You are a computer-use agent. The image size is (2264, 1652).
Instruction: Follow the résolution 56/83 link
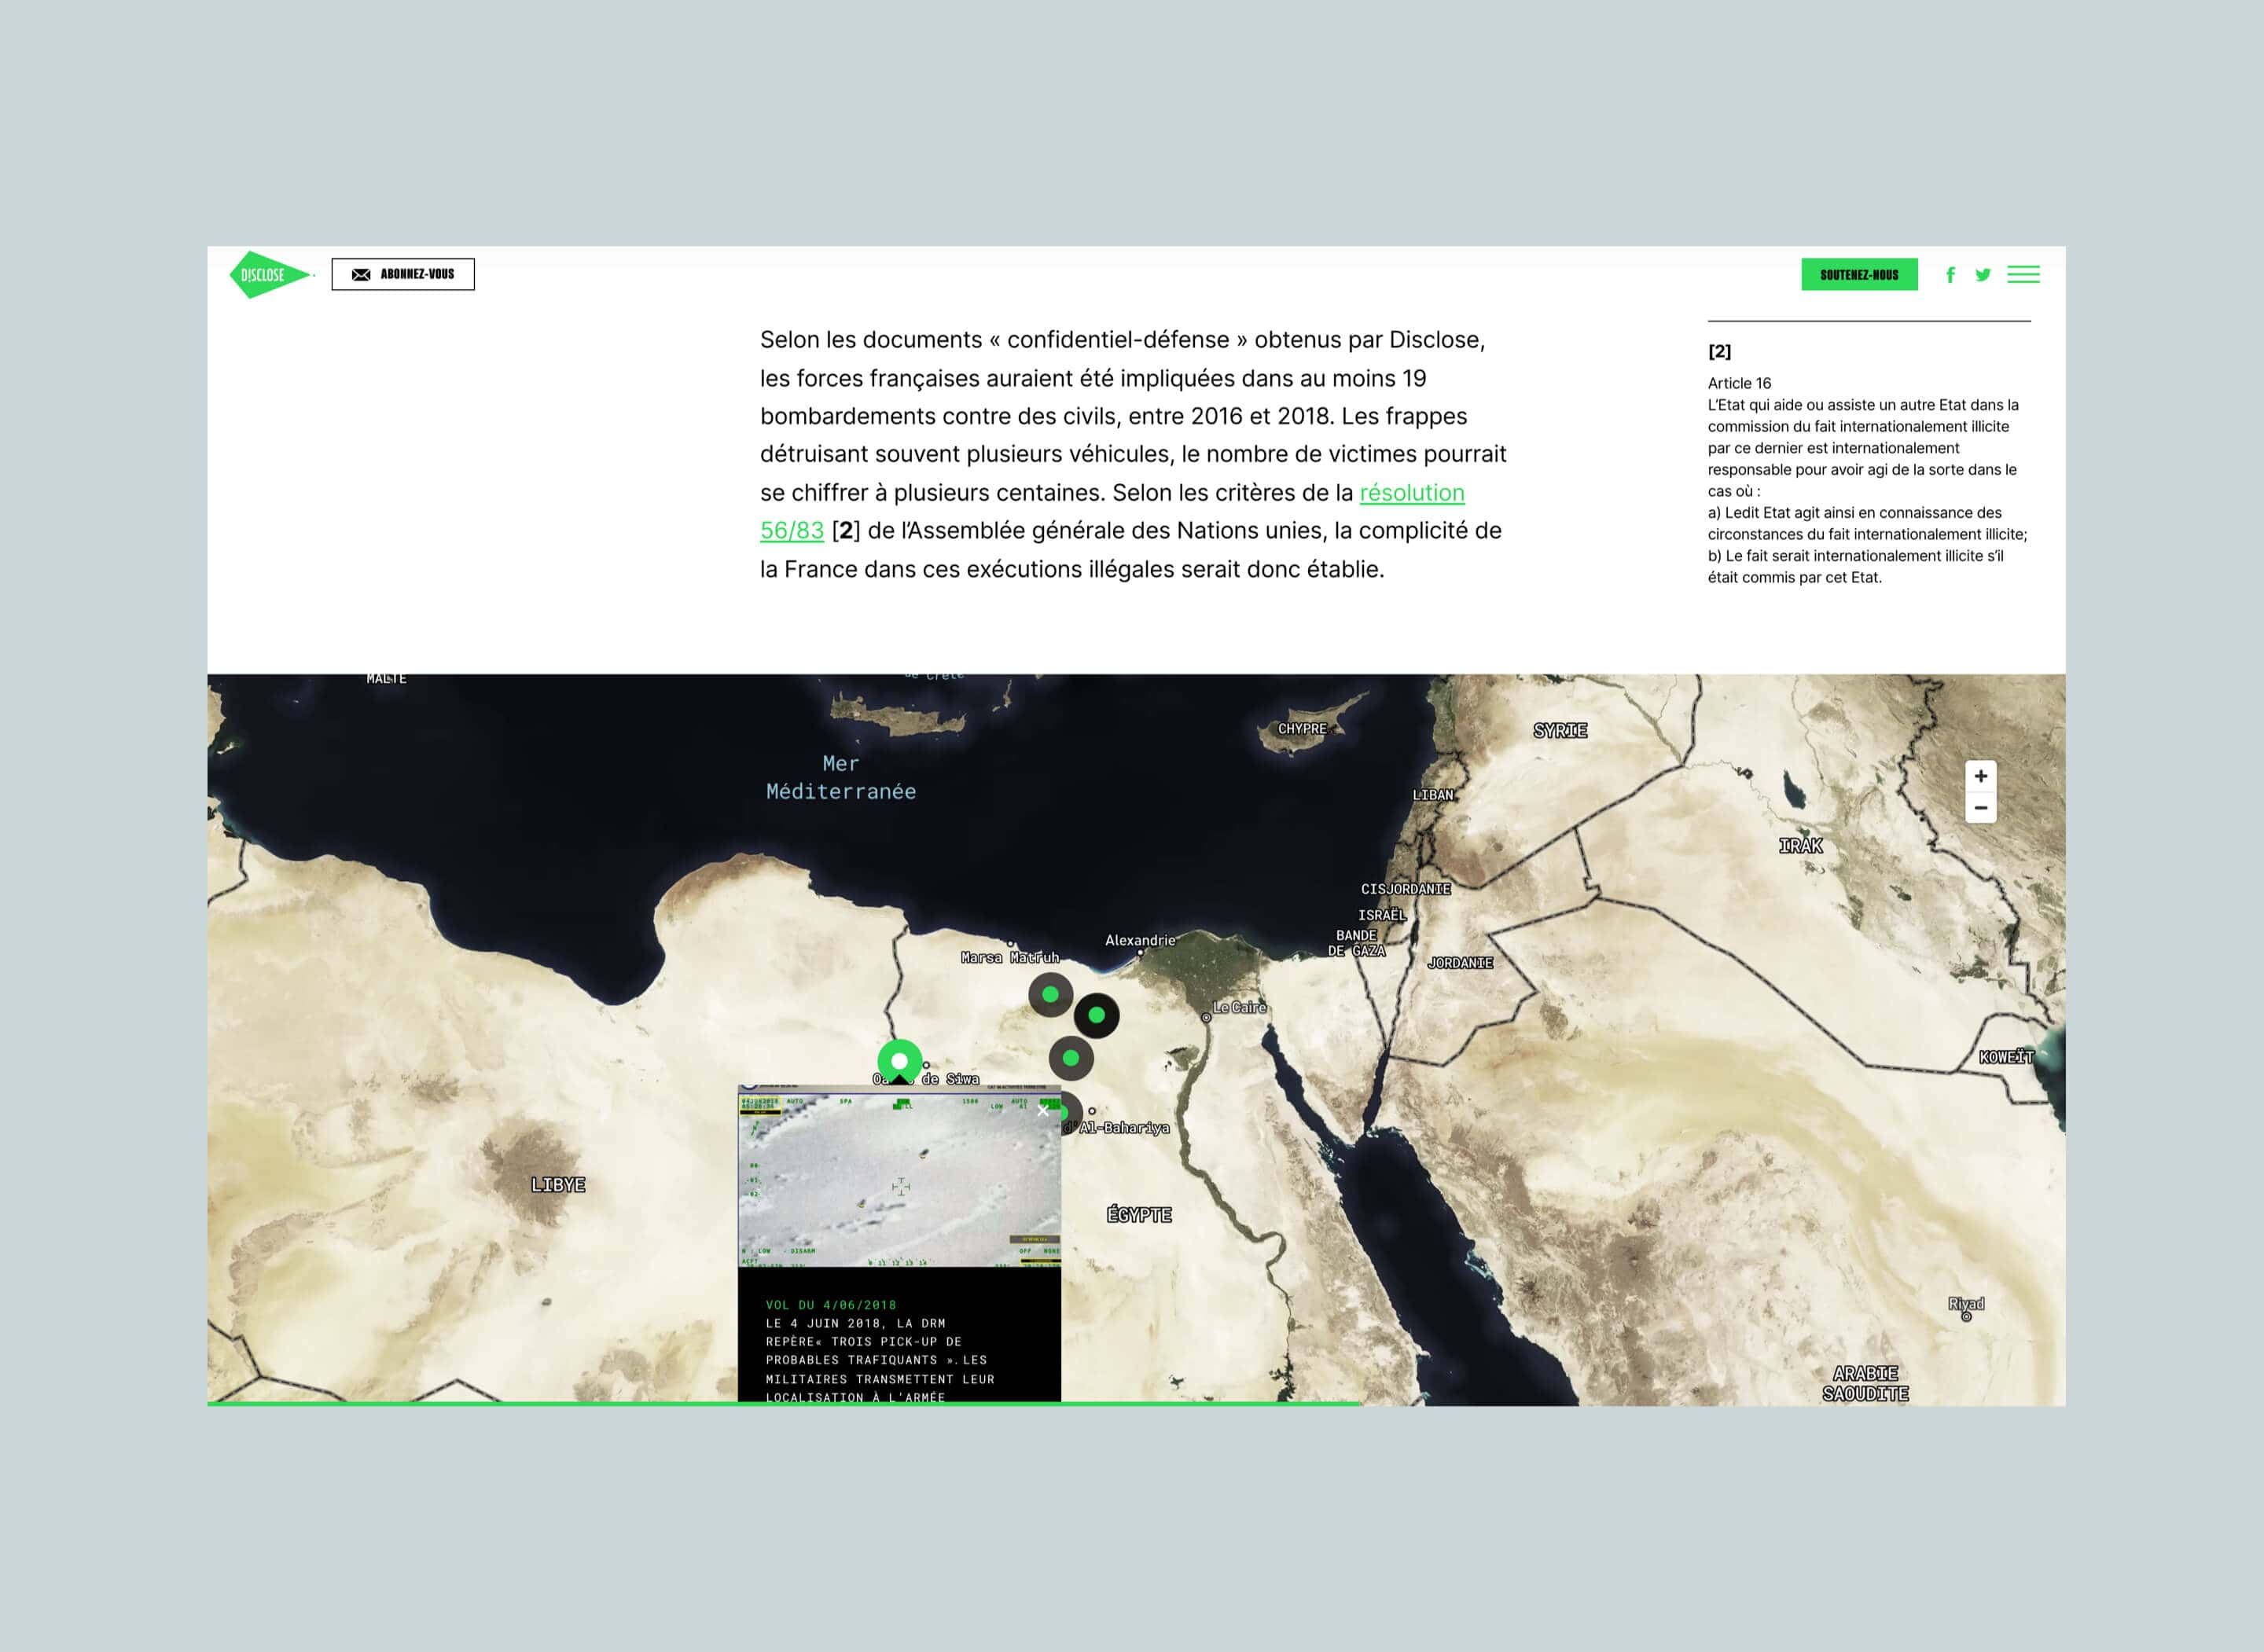[x=1412, y=493]
